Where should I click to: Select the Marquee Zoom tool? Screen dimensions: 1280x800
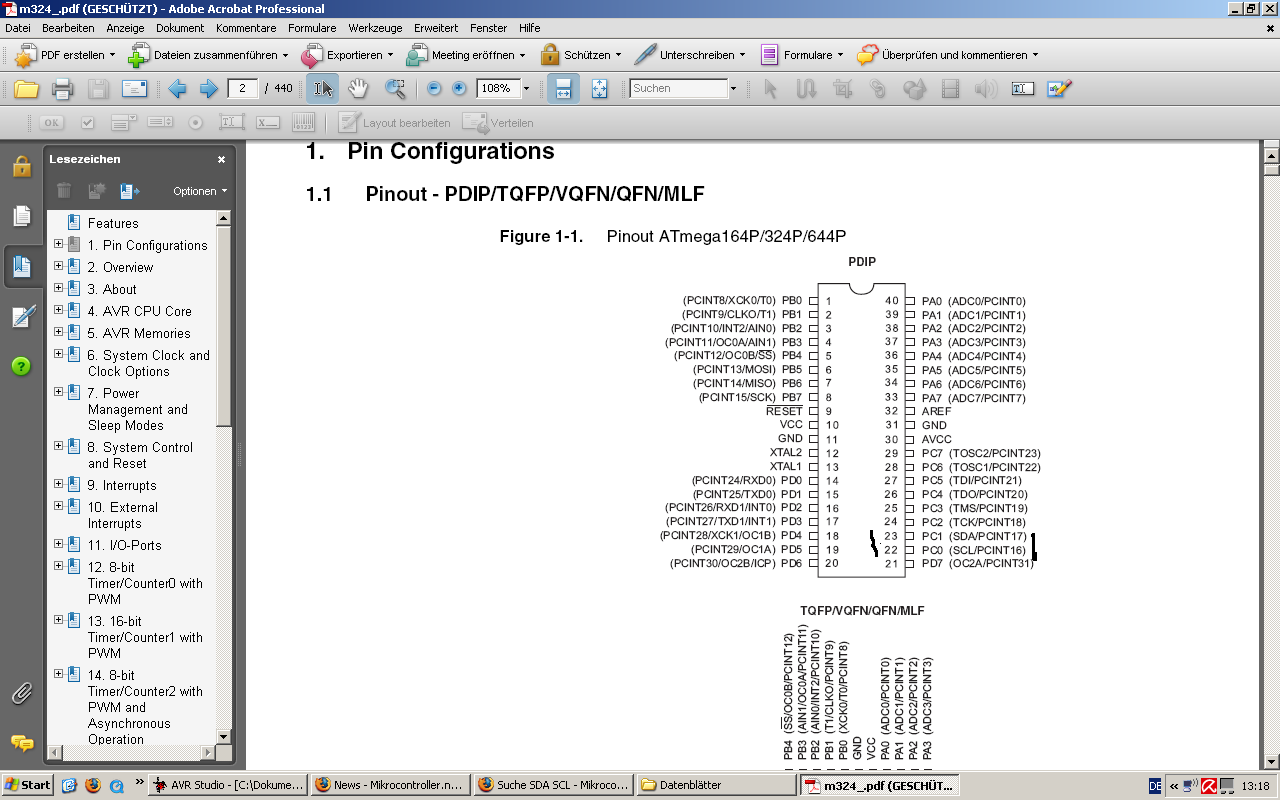click(x=396, y=89)
